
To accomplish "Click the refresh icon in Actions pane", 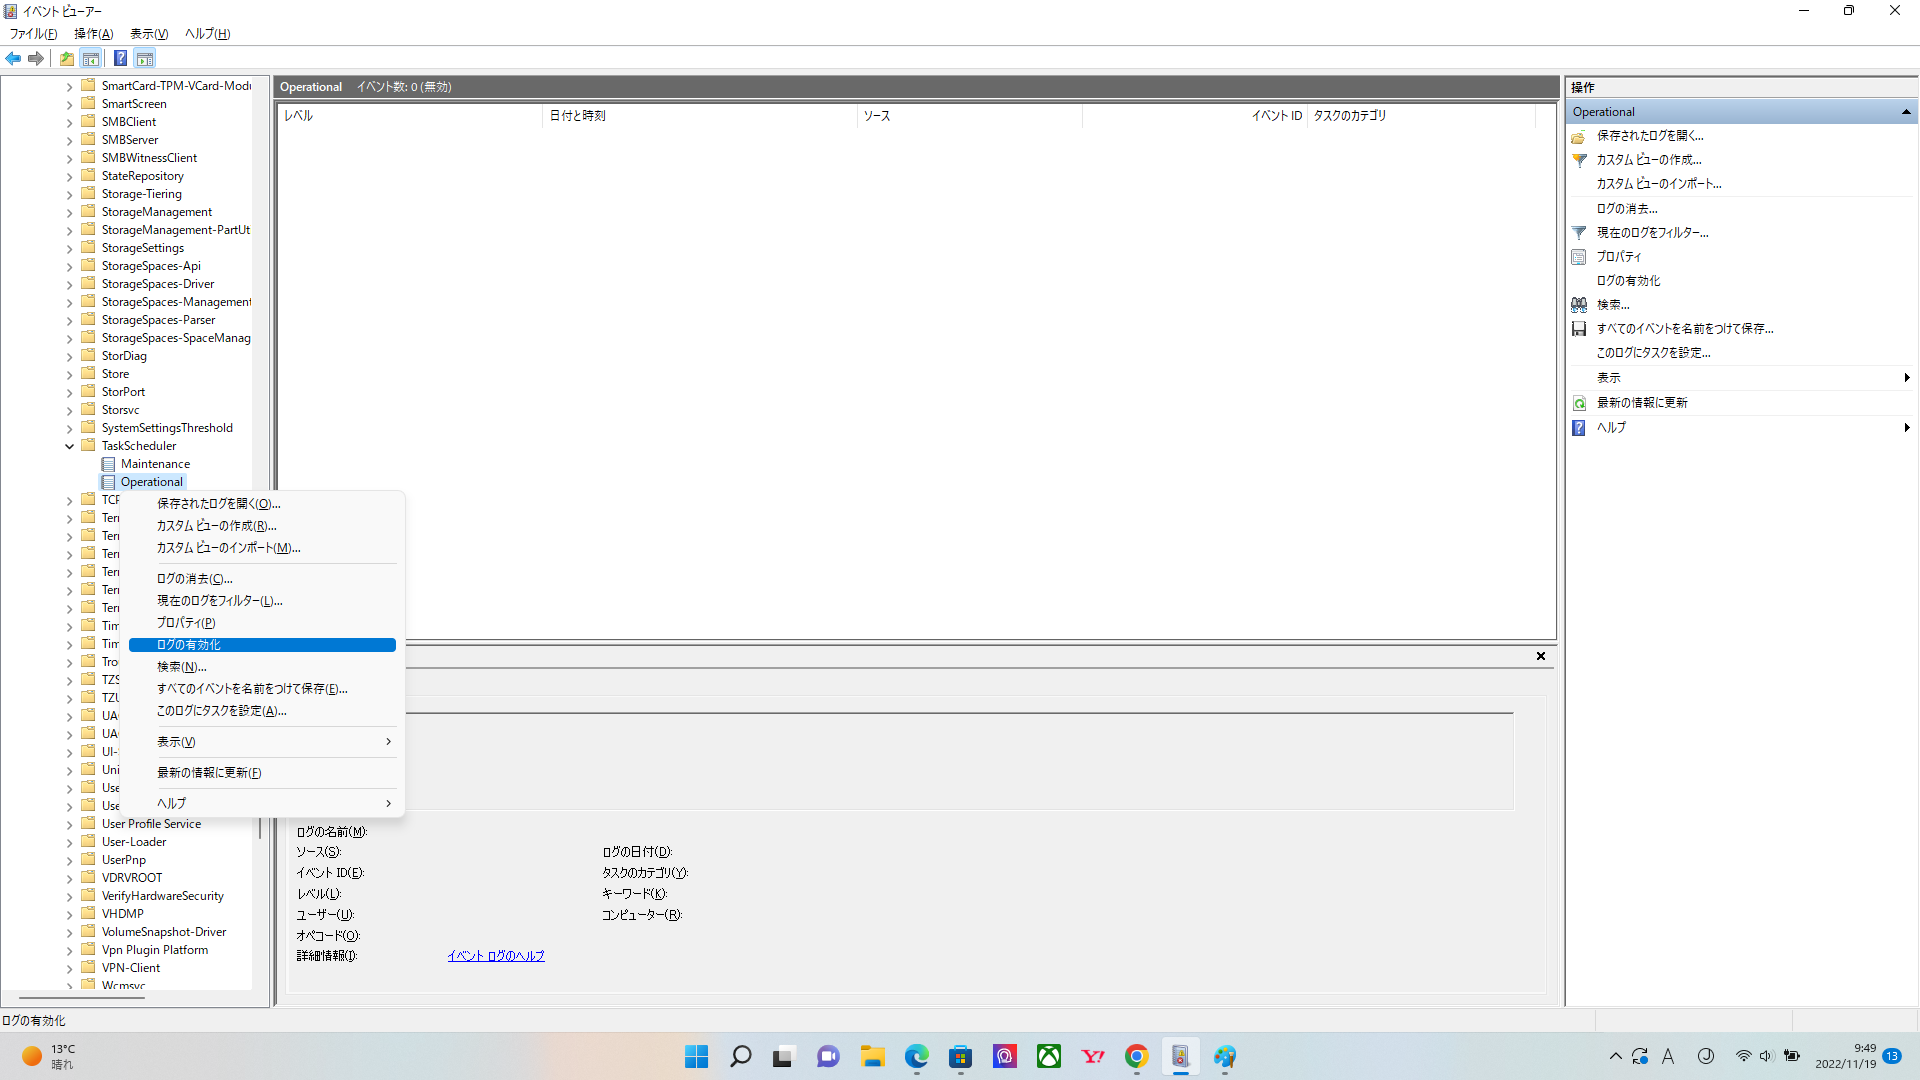I will click(1579, 403).
